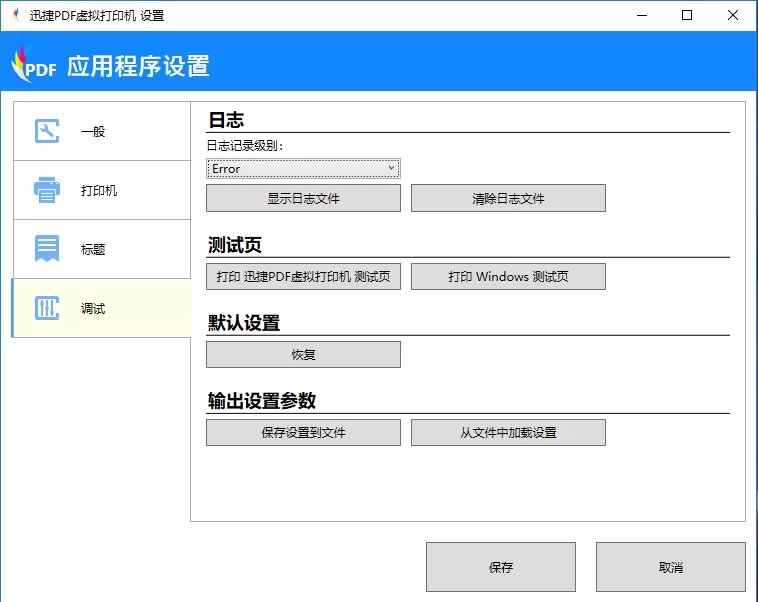Click 保存设置到文件 button
This screenshot has height=602, width=758.
303,432
